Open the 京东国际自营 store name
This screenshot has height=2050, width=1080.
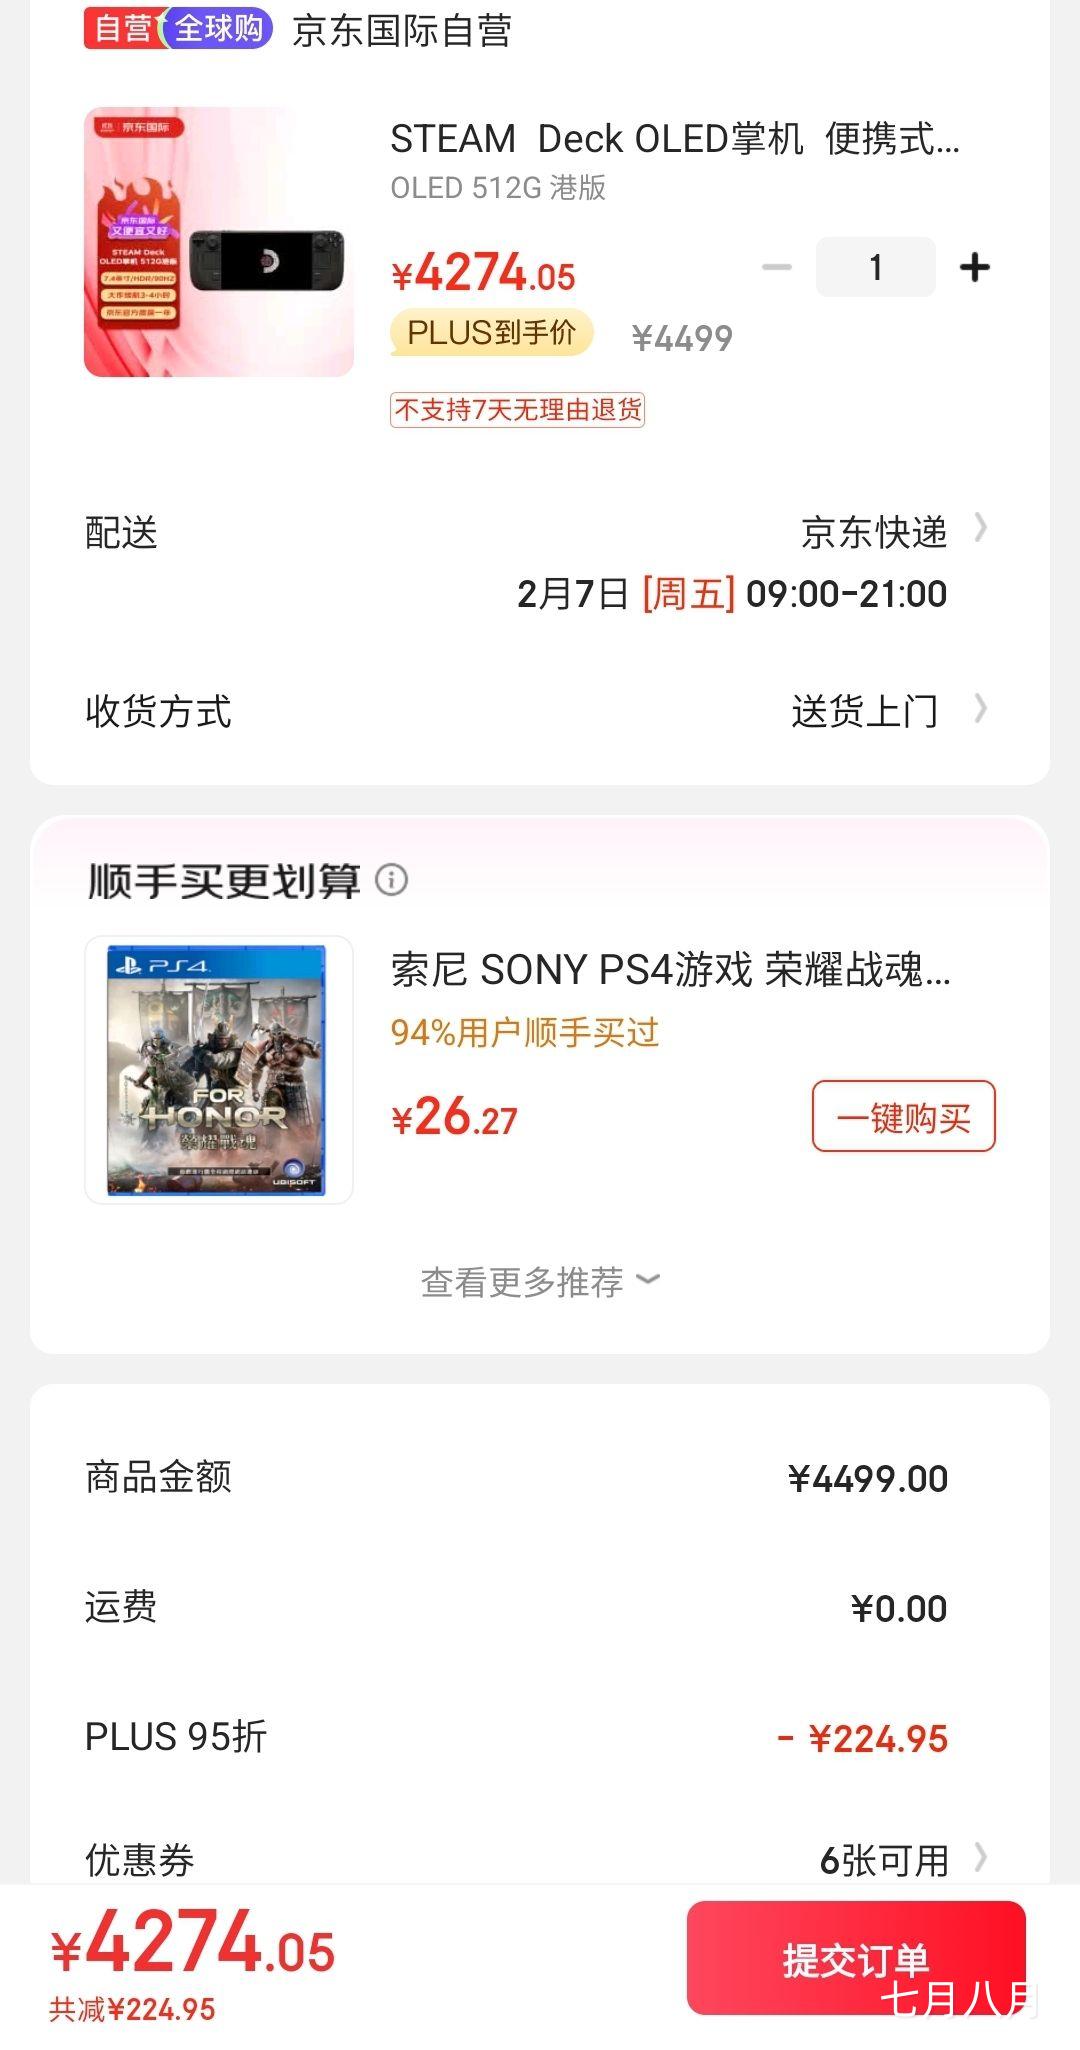click(402, 31)
